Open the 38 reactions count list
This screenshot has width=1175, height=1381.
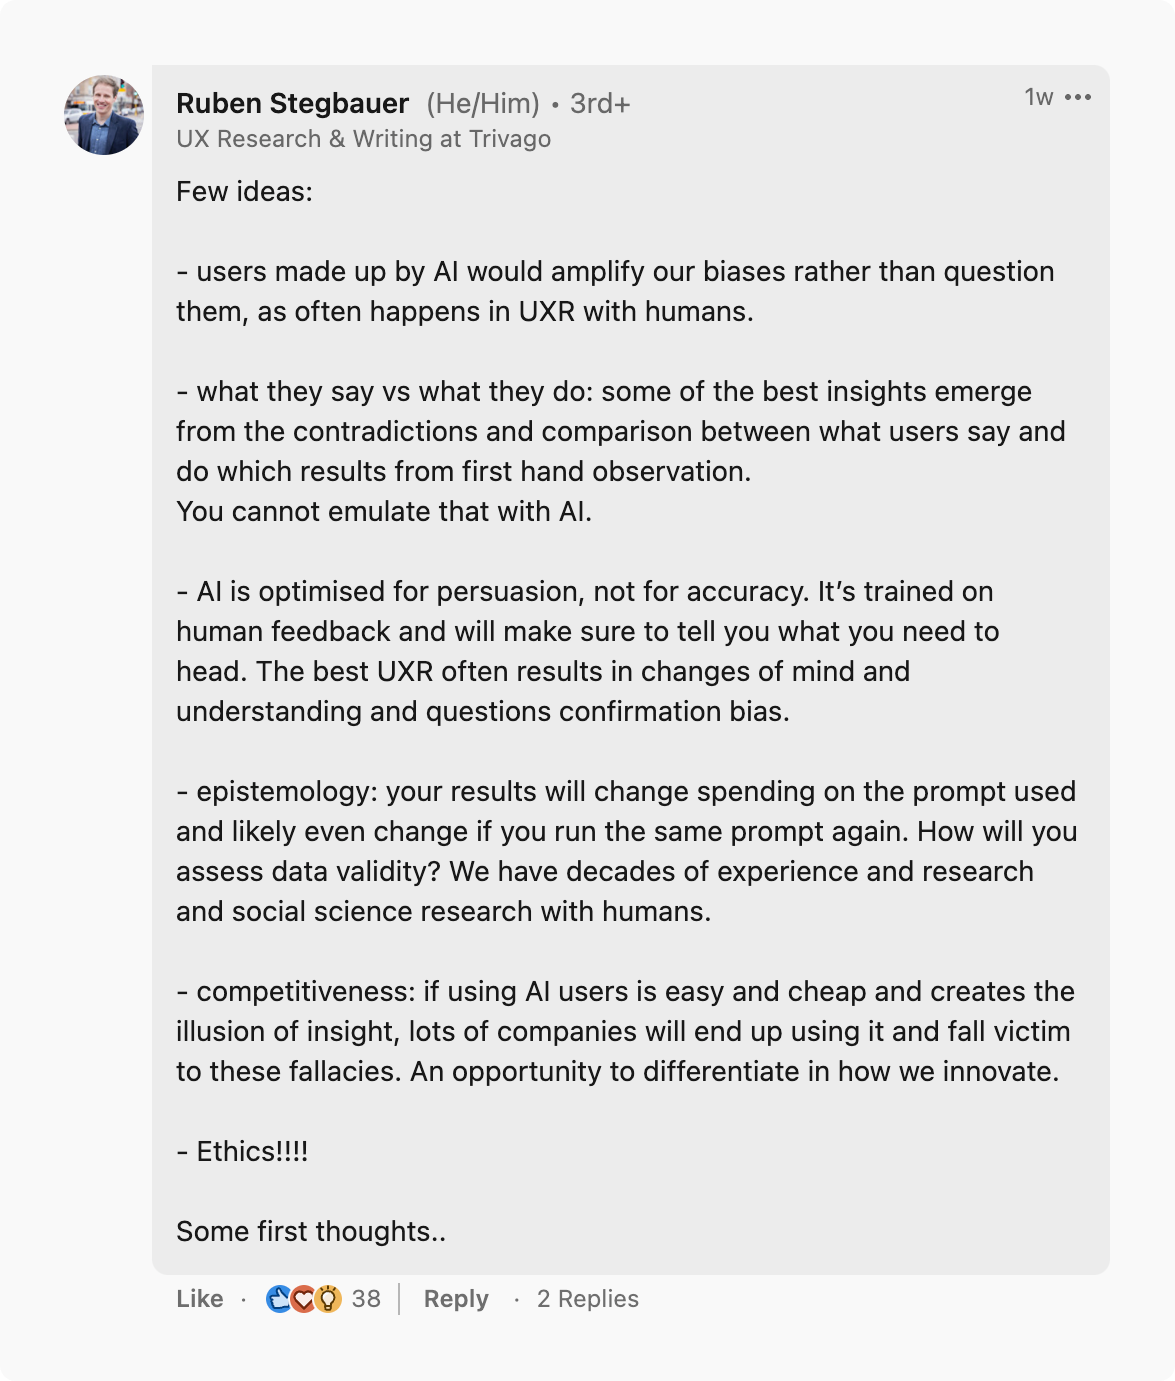point(366,1299)
